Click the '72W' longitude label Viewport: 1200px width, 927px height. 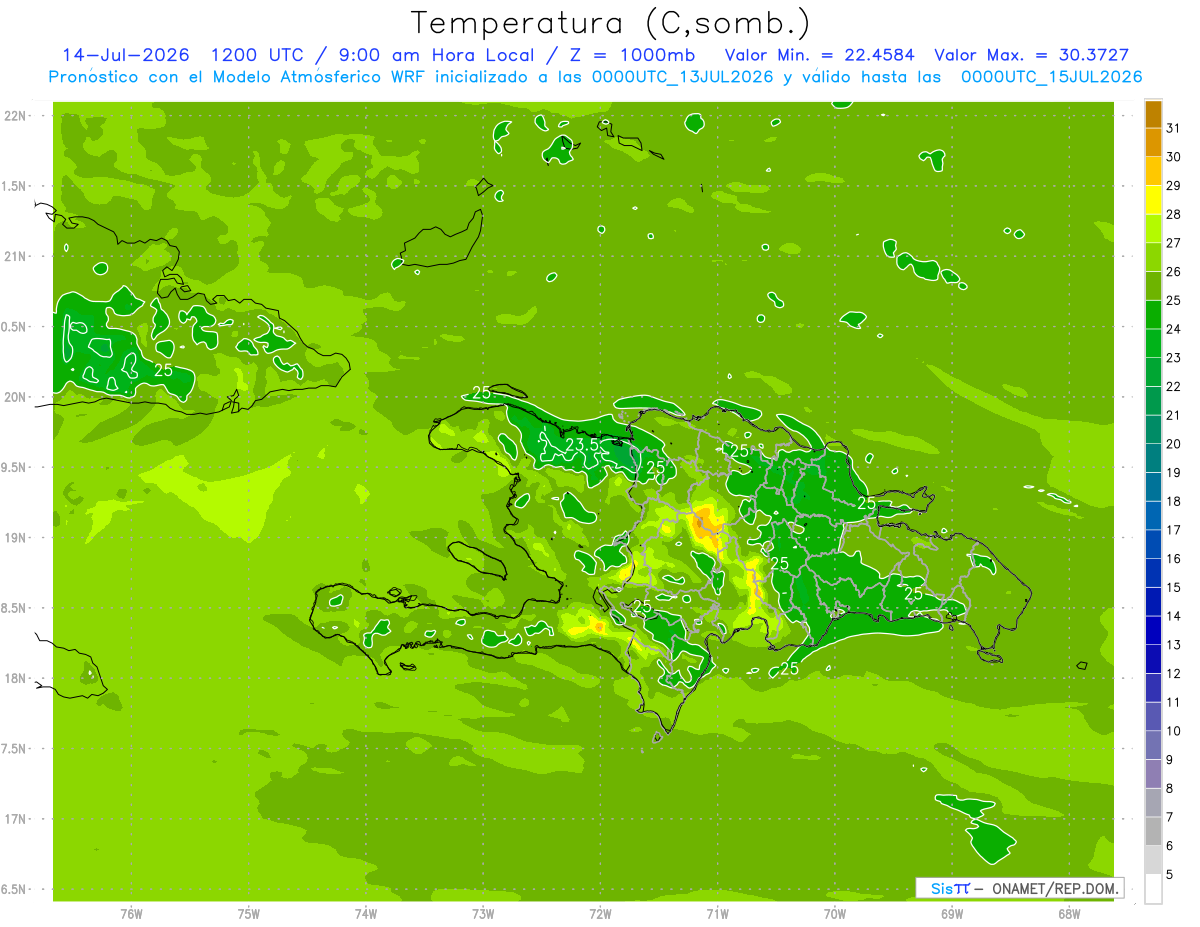coord(600,913)
